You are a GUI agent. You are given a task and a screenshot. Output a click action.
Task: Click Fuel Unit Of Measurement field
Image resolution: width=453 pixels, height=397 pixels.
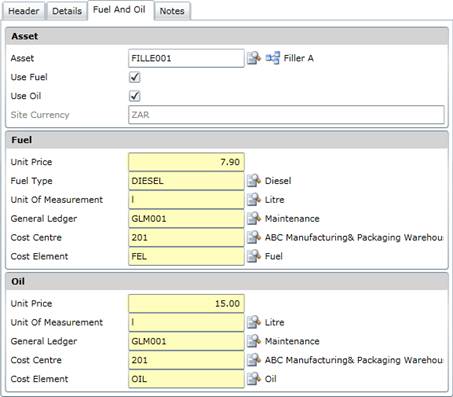coord(186,200)
